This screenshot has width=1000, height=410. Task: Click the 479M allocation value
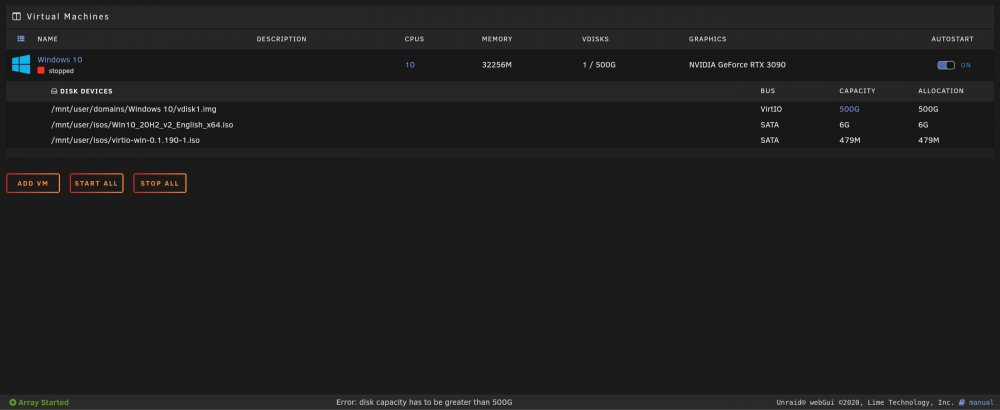pos(929,140)
